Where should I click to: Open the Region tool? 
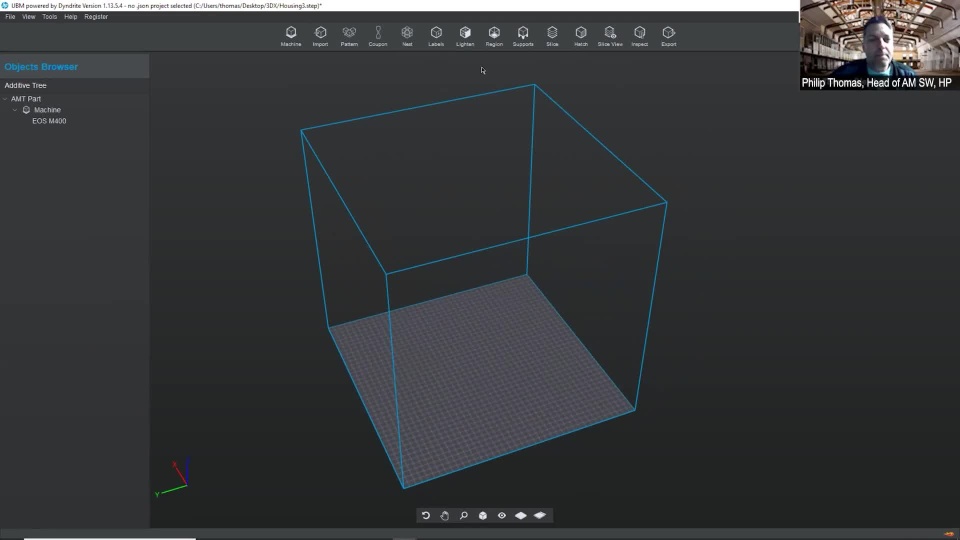[494, 36]
